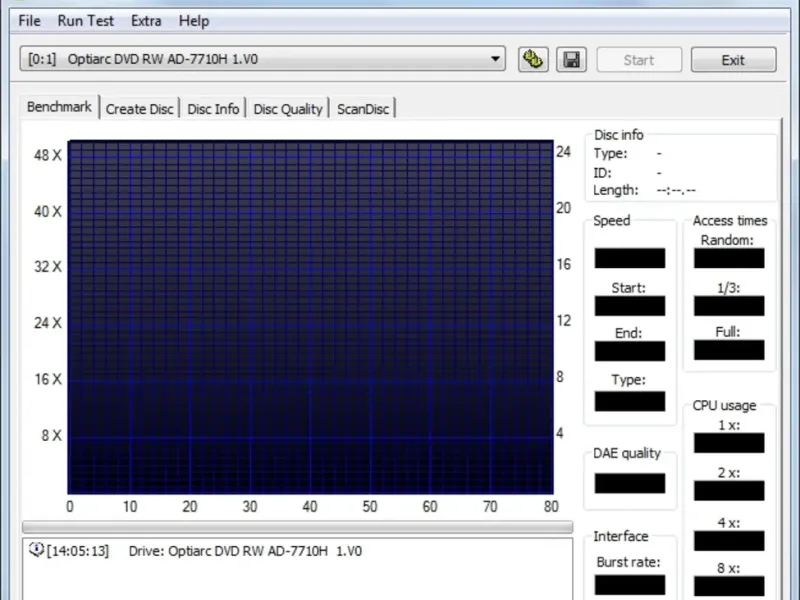This screenshot has width=800, height=600.
Task: Select the Benchmark tab
Action: click(x=59, y=107)
